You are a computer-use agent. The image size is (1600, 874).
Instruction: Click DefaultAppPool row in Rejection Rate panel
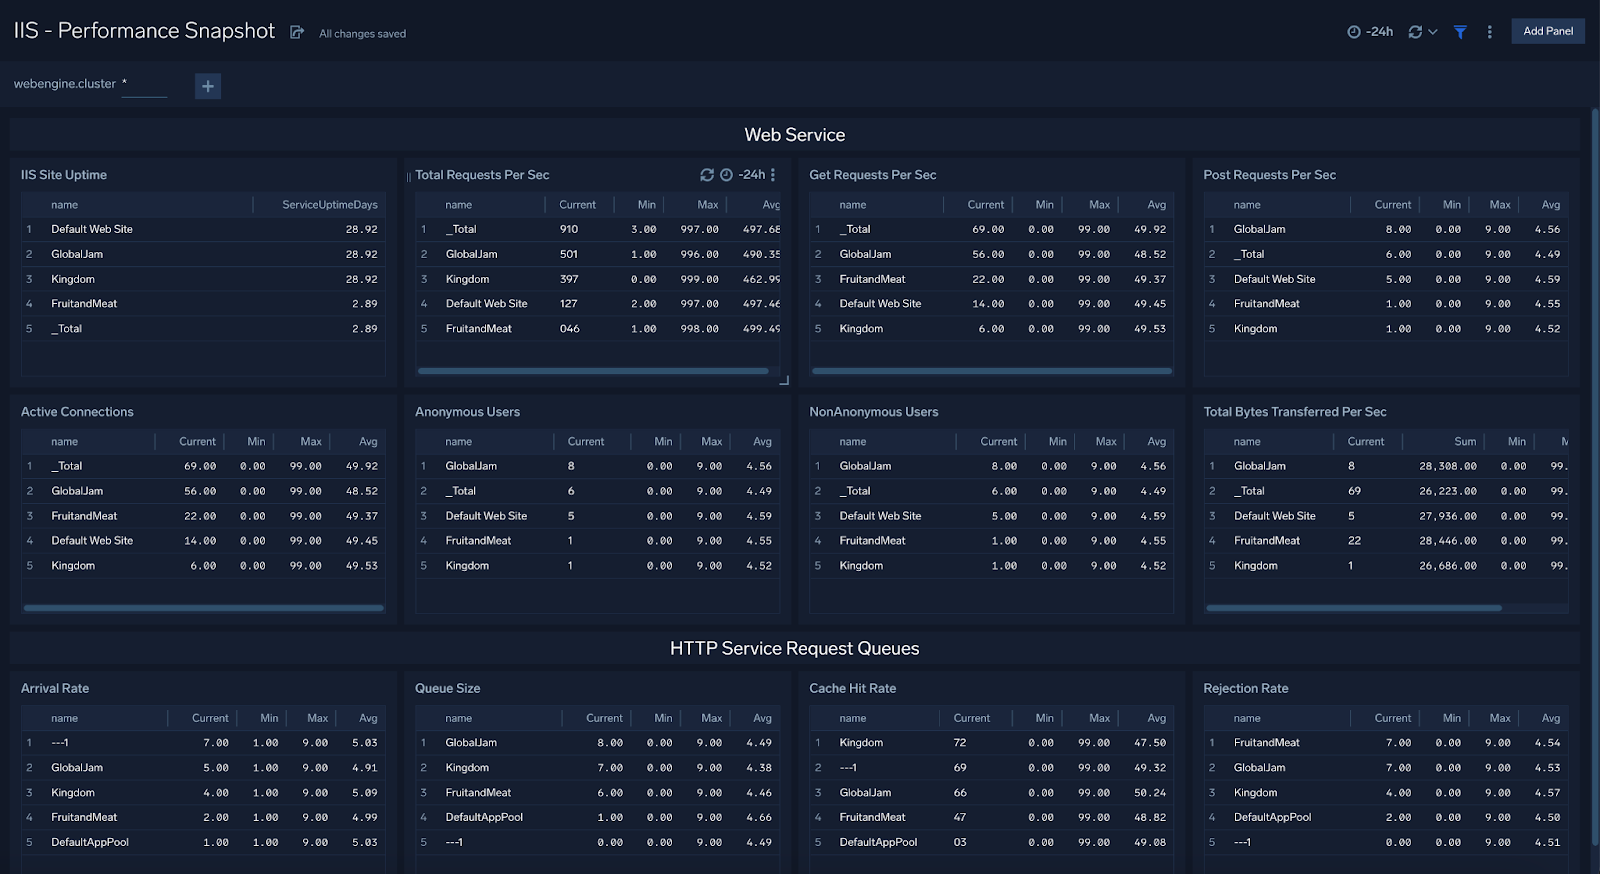click(x=1385, y=818)
